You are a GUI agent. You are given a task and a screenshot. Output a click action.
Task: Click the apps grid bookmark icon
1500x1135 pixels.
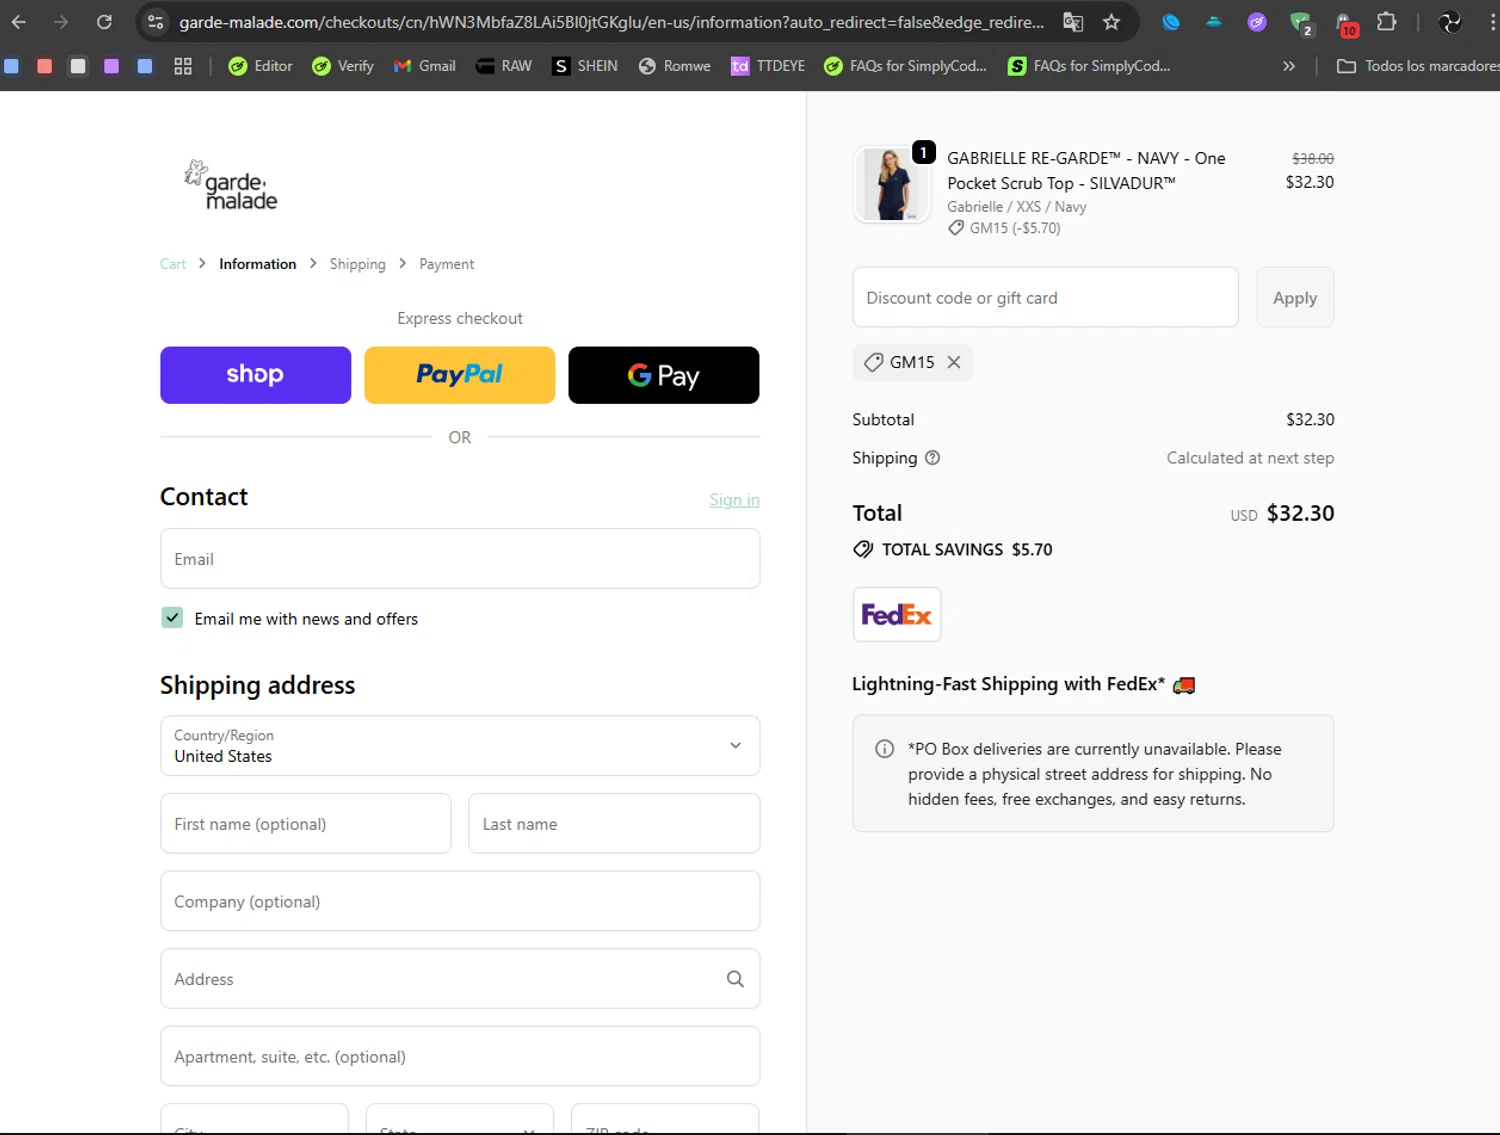[x=183, y=66]
